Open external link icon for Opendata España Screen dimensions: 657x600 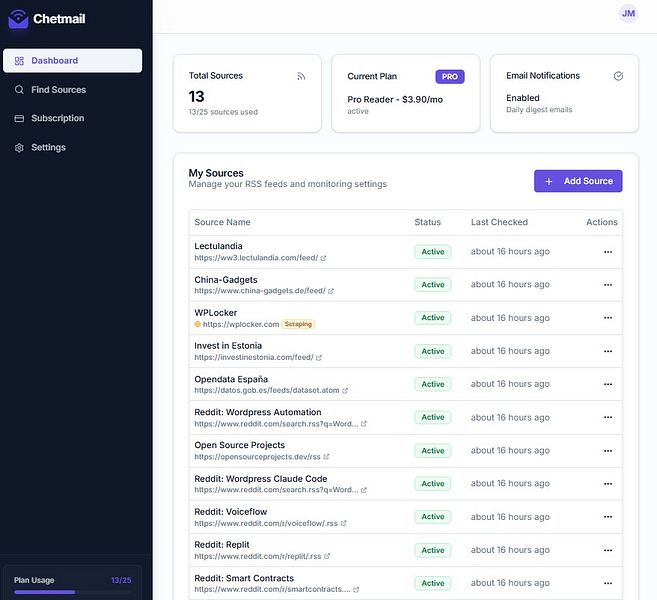click(345, 391)
